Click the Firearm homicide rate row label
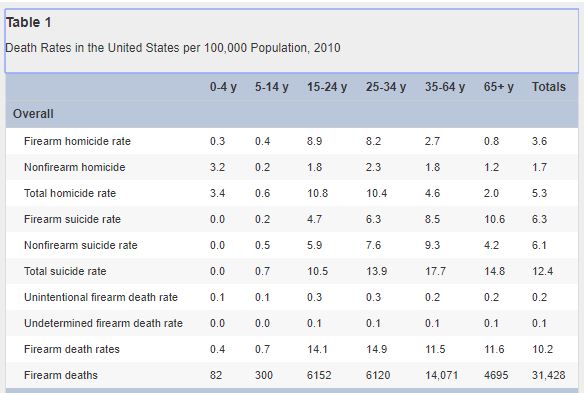584x393 pixels. click(x=77, y=141)
